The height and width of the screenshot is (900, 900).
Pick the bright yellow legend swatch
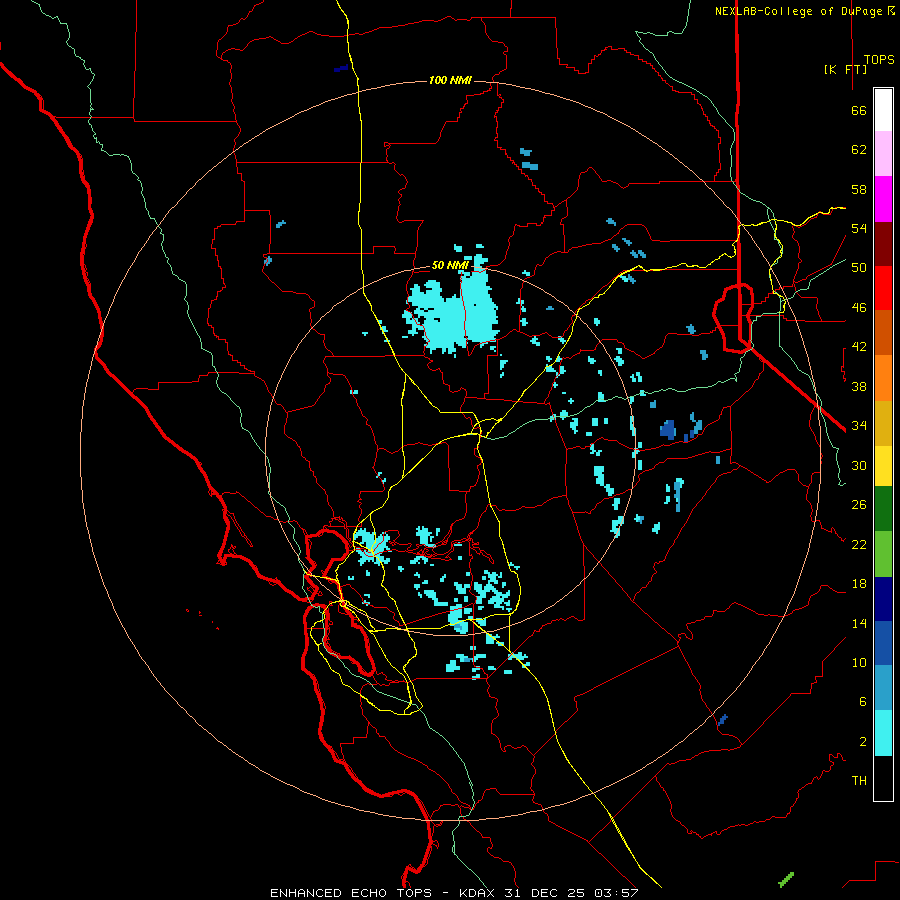[883, 466]
